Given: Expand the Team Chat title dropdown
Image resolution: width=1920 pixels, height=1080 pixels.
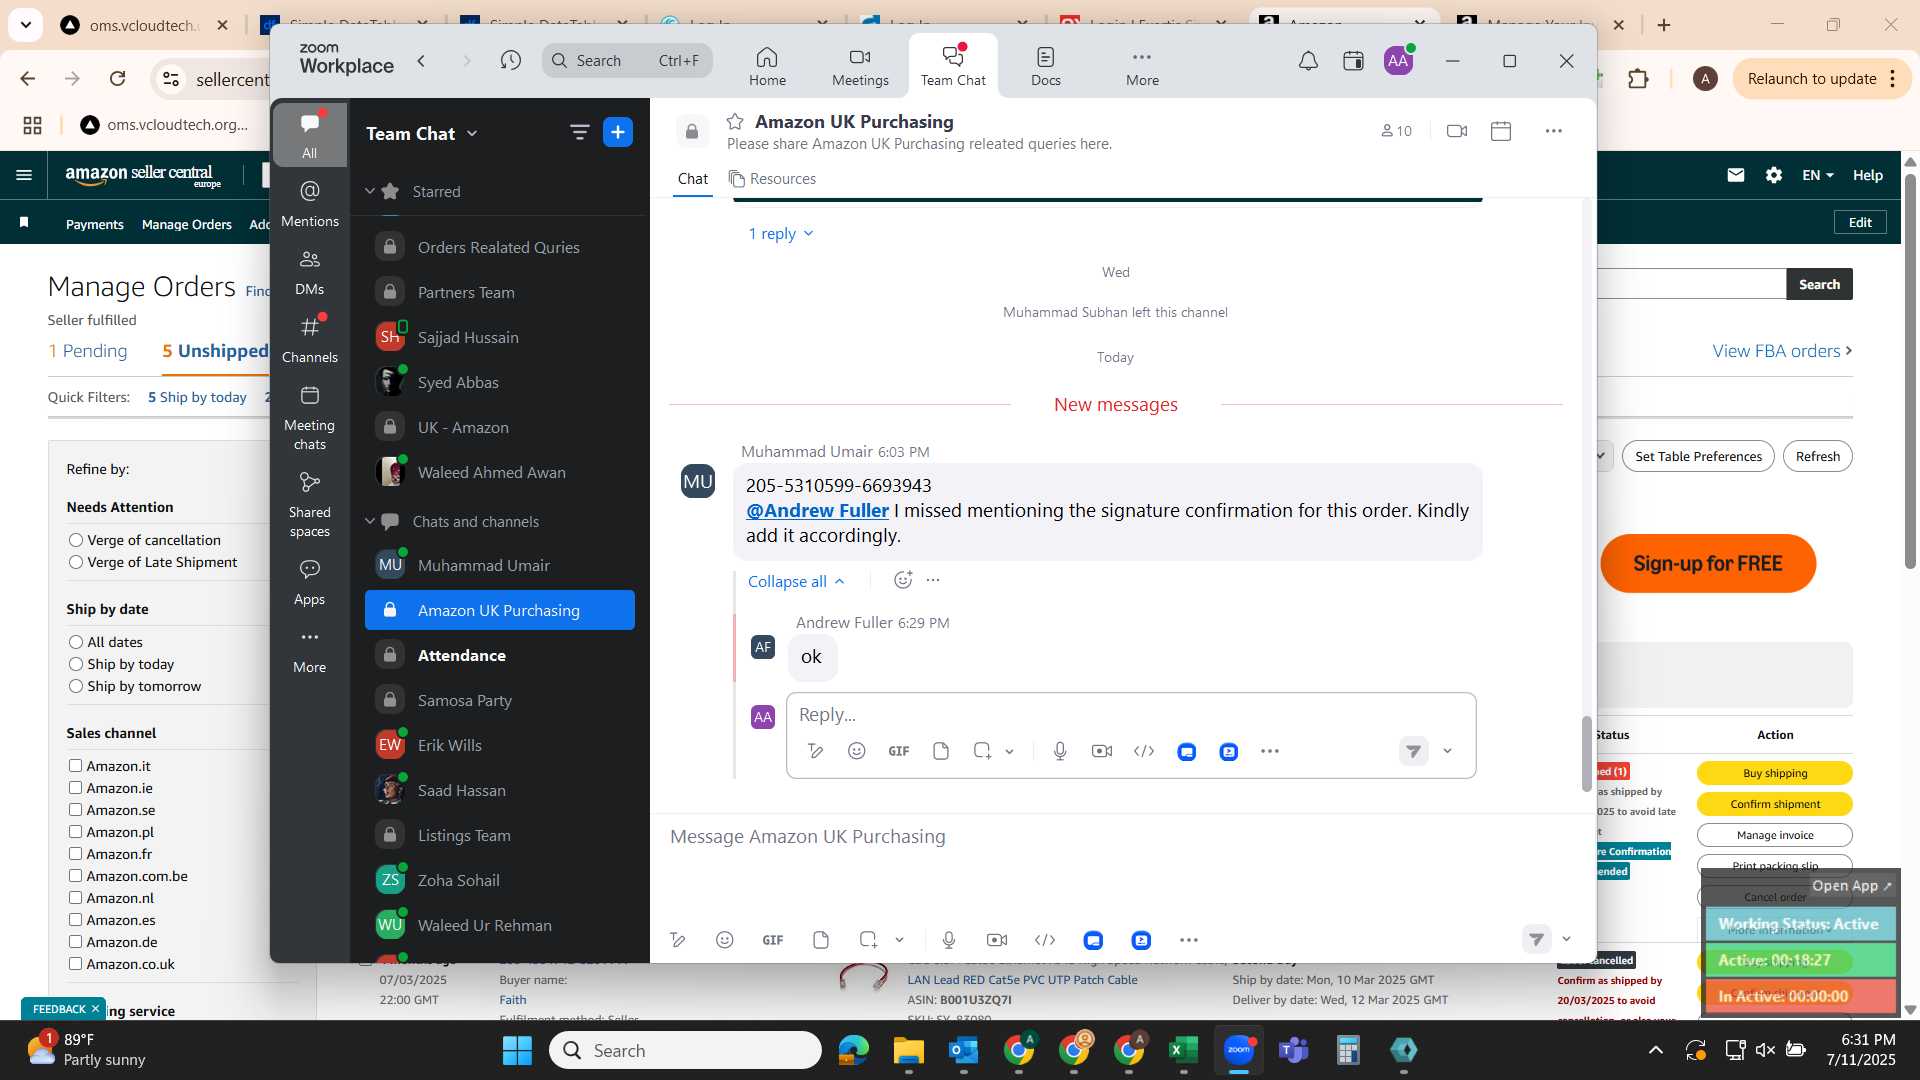Looking at the screenshot, I should coord(472,134).
